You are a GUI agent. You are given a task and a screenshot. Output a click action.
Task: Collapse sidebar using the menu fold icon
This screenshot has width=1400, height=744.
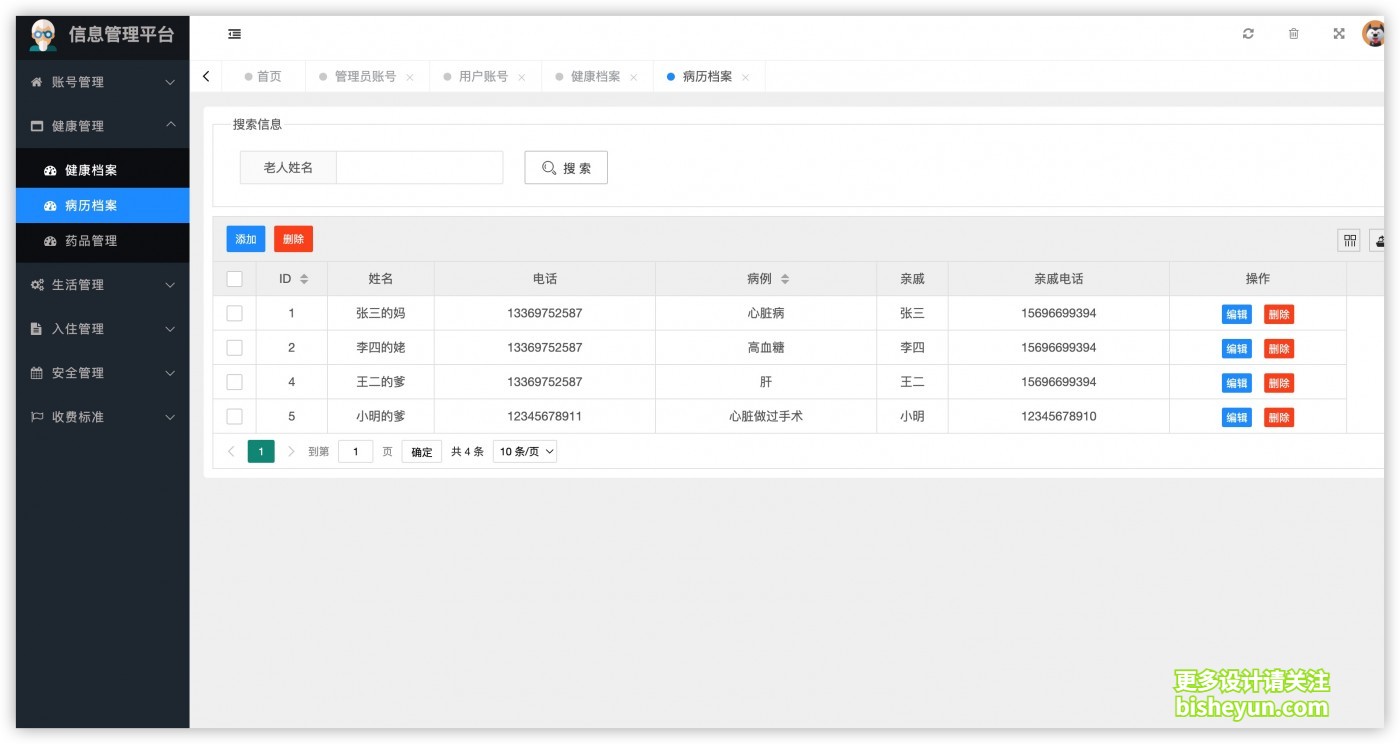tap(234, 34)
